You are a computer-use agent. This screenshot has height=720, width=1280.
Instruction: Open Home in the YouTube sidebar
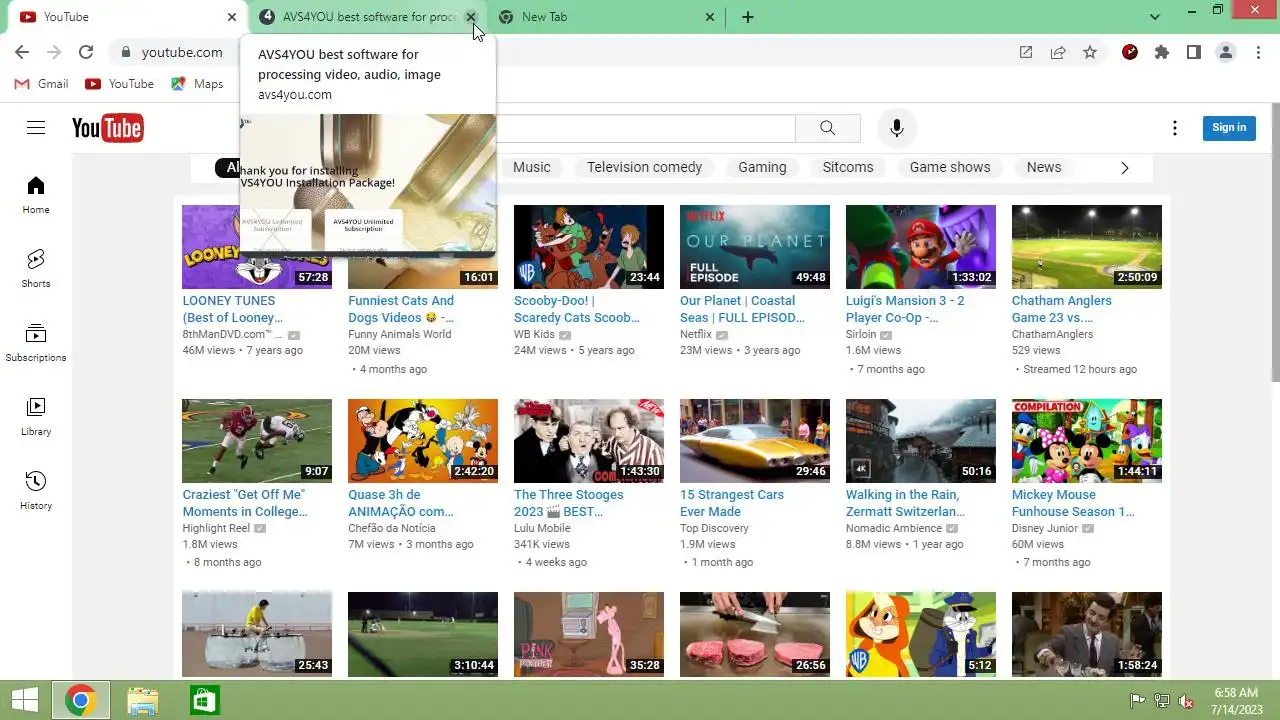[x=36, y=195]
